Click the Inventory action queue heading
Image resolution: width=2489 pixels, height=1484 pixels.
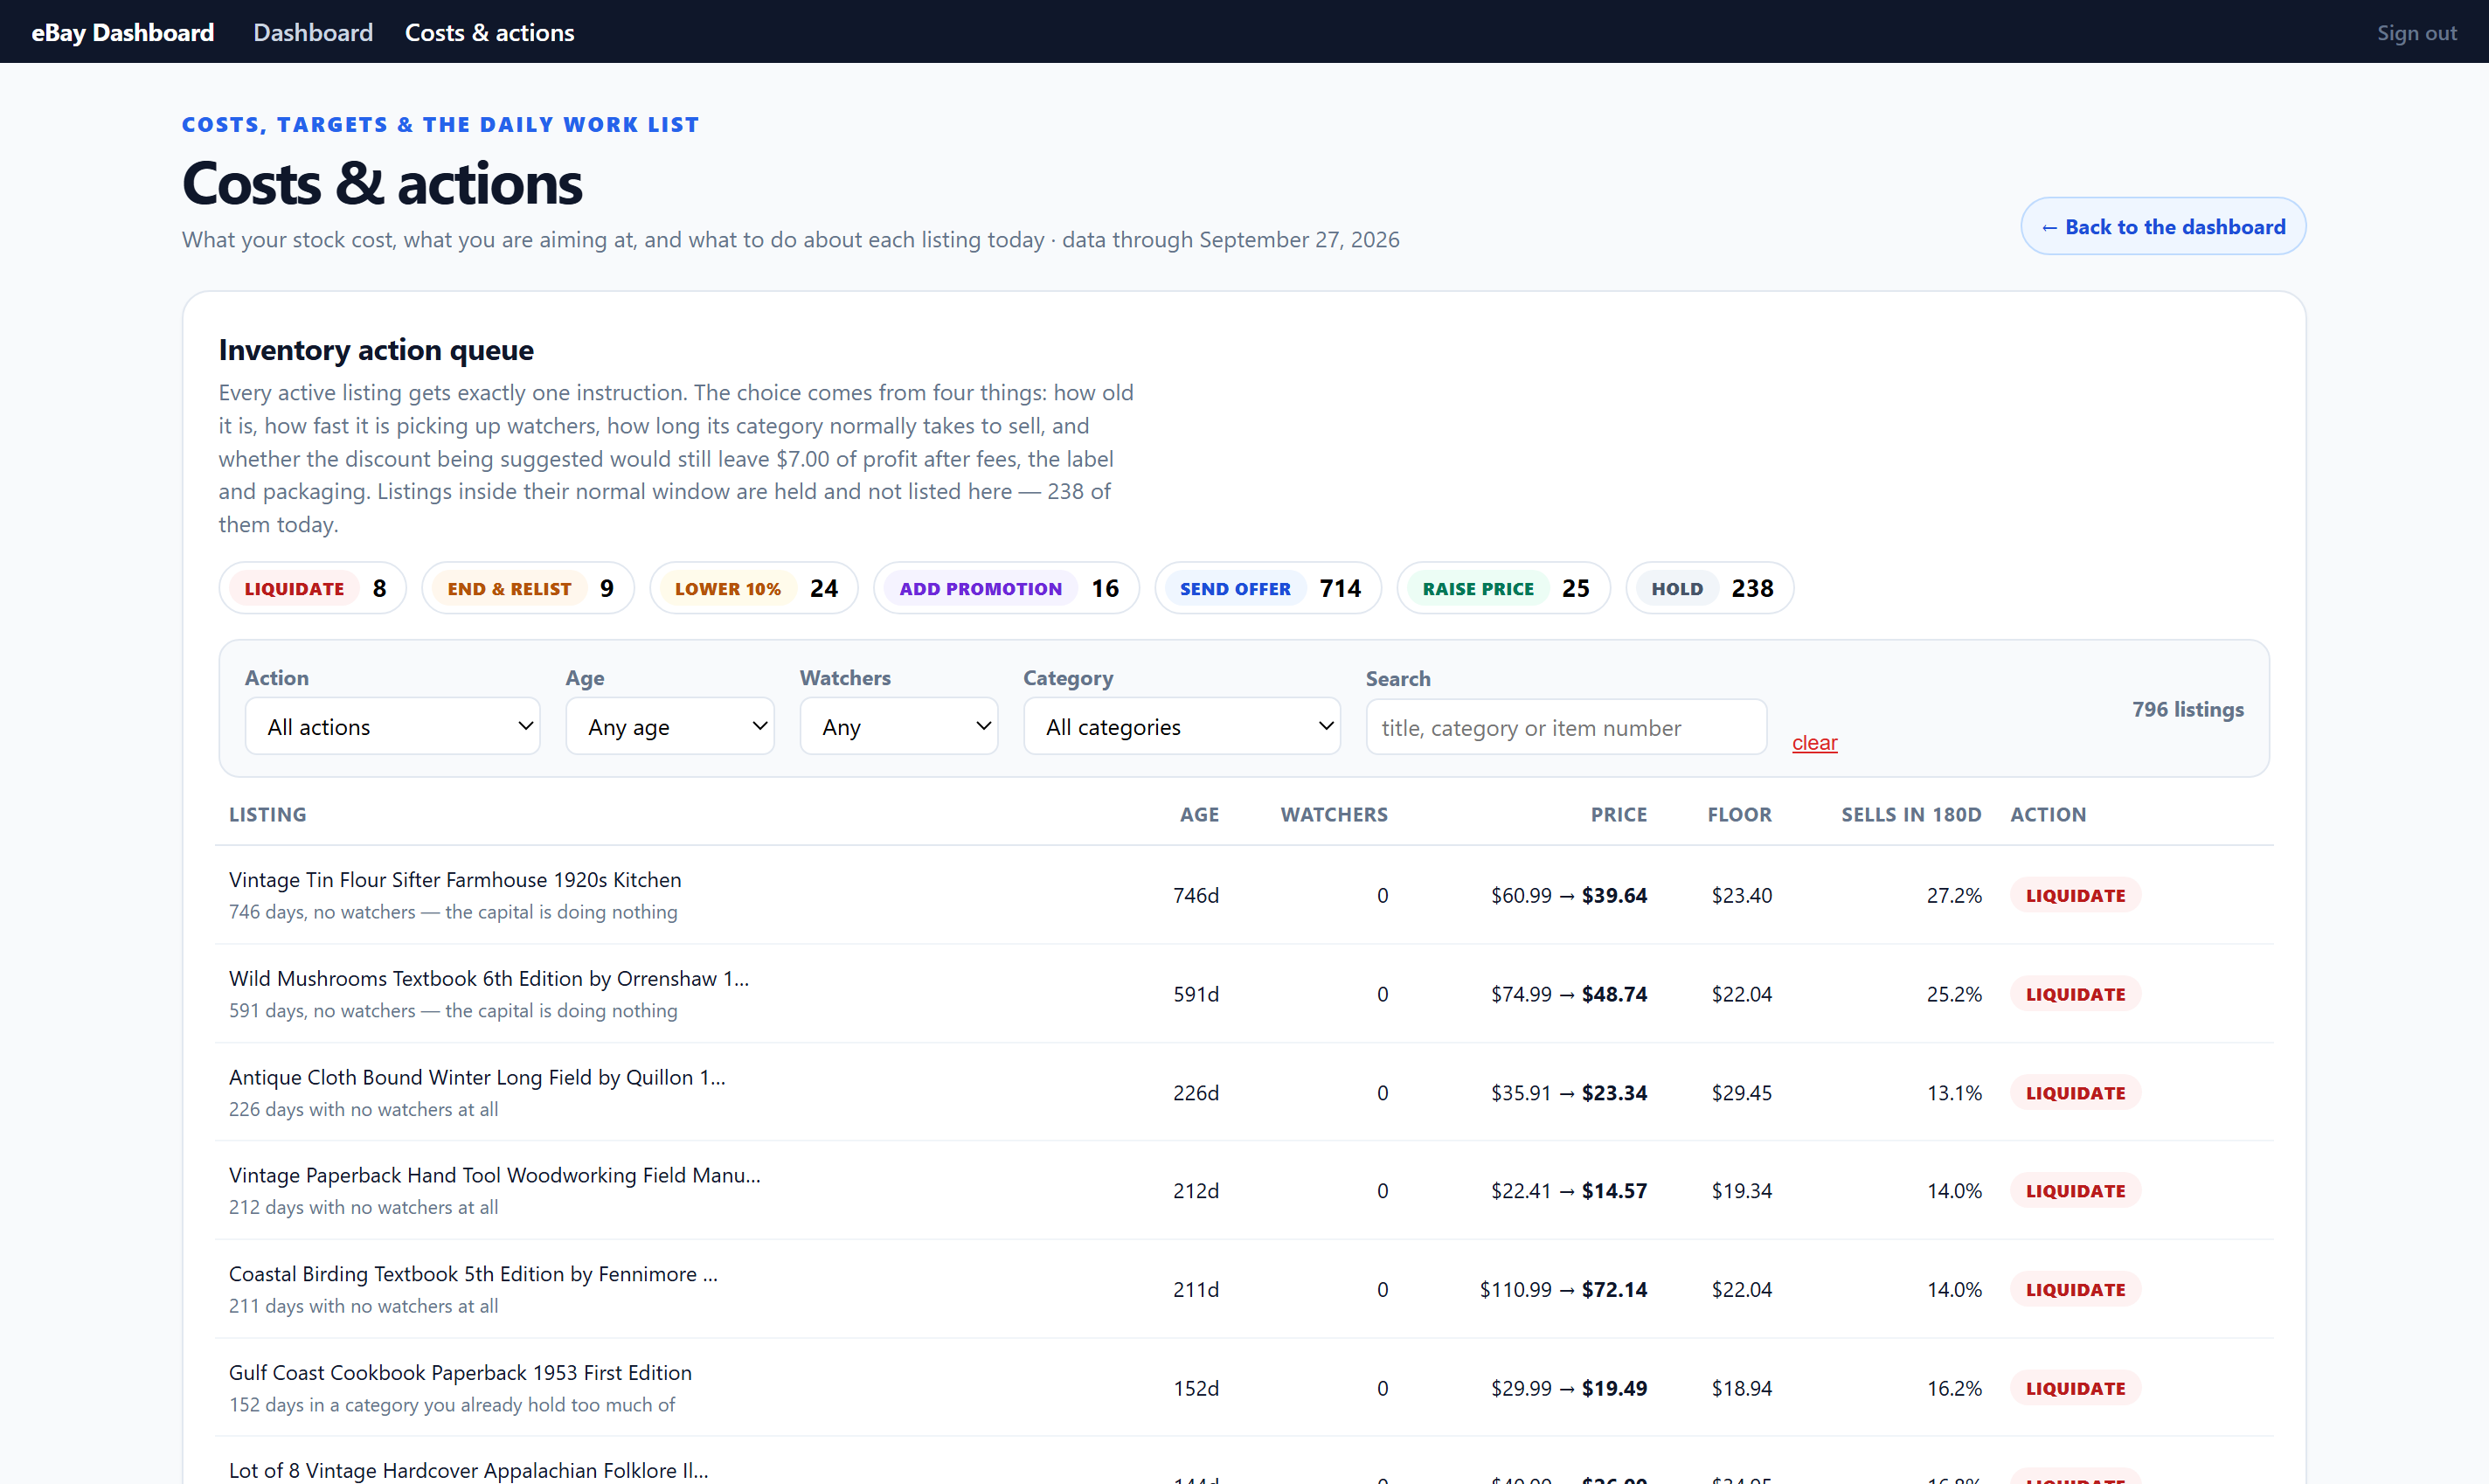coord(376,349)
